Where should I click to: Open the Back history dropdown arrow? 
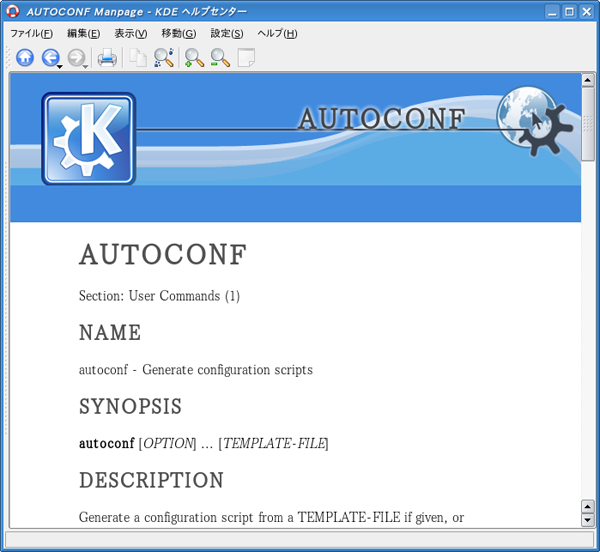[60, 67]
